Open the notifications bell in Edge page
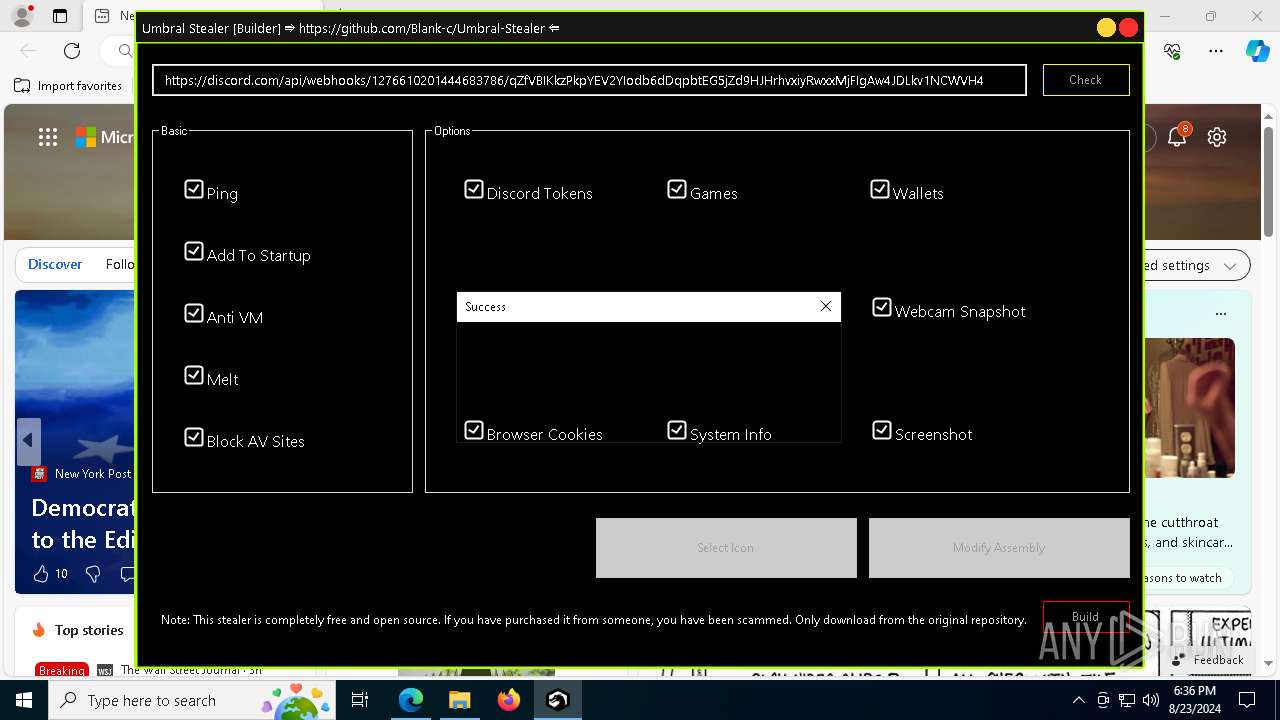1280x720 pixels. [x=1178, y=137]
